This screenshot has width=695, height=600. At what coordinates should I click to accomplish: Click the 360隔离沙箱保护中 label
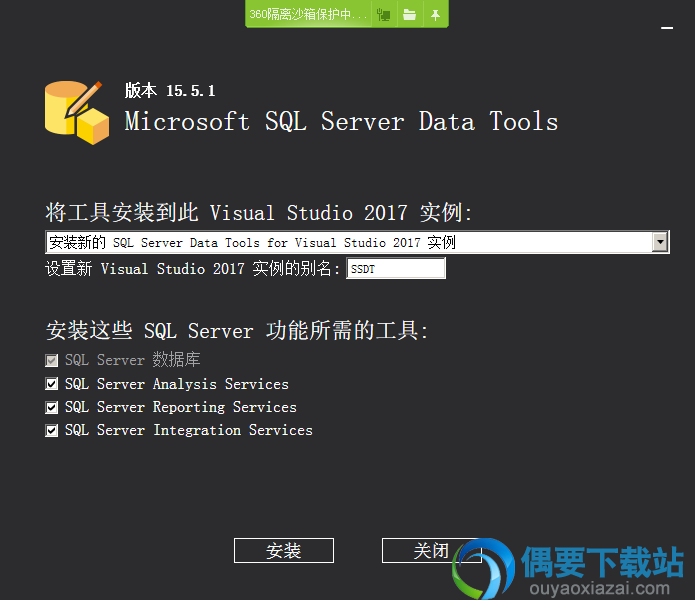click(x=308, y=15)
